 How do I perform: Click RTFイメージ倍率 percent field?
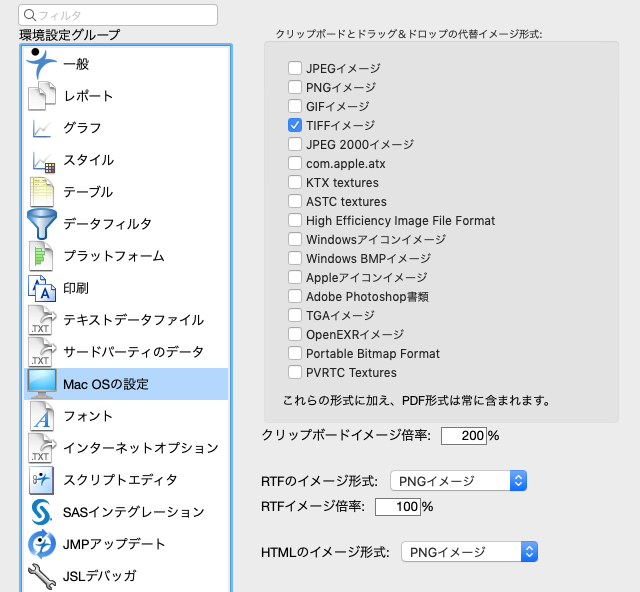point(398,507)
